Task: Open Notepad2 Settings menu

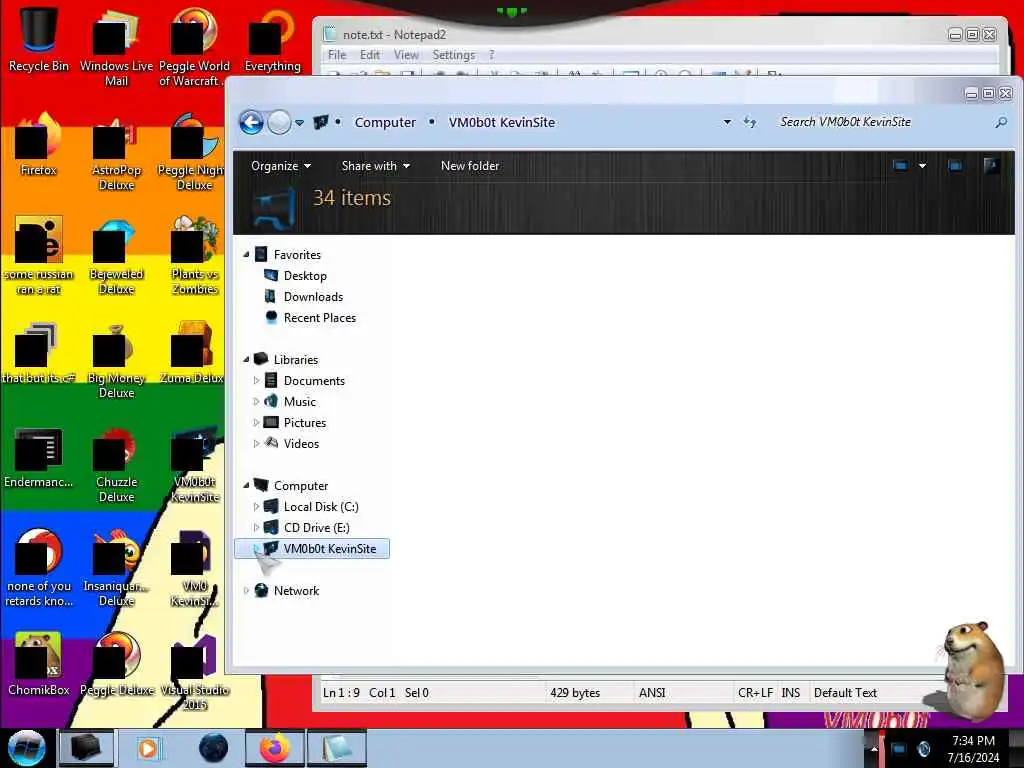Action: [x=453, y=55]
